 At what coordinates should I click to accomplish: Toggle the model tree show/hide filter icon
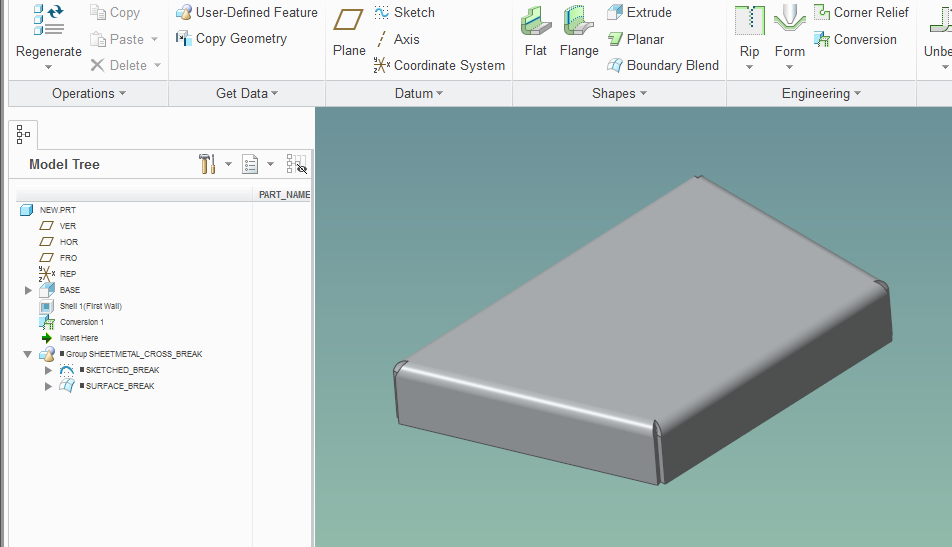(296, 165)
